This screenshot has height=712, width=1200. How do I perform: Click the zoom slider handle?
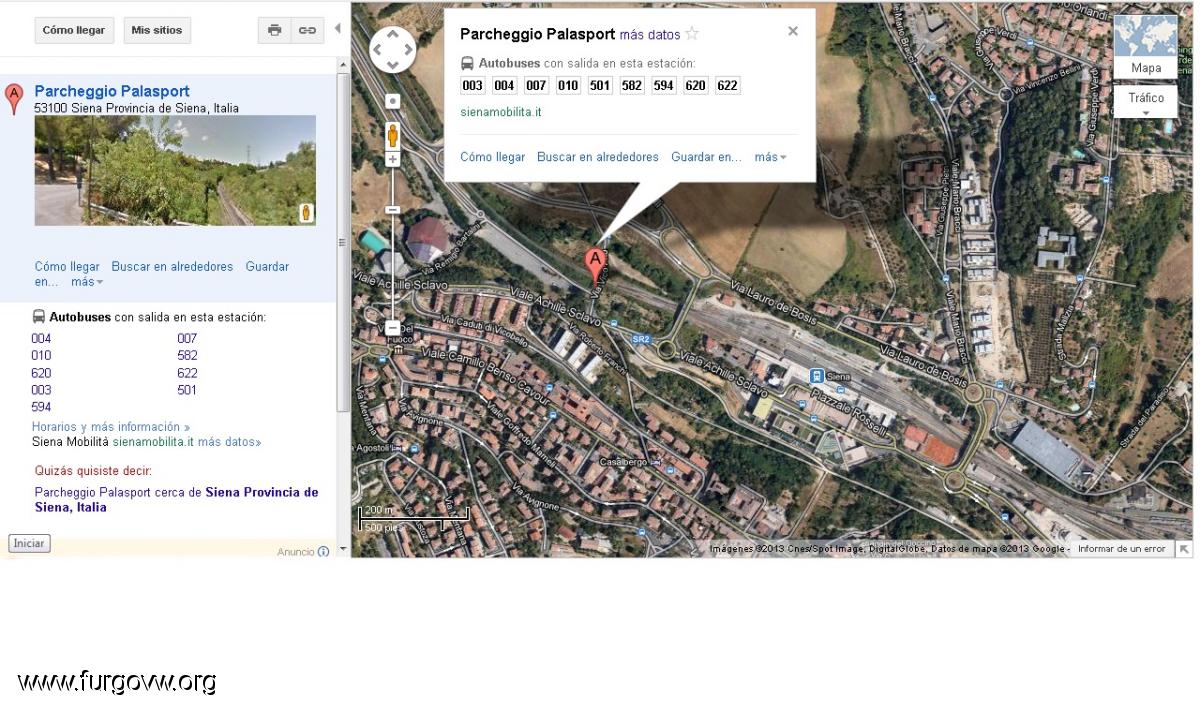pos(393,209)
